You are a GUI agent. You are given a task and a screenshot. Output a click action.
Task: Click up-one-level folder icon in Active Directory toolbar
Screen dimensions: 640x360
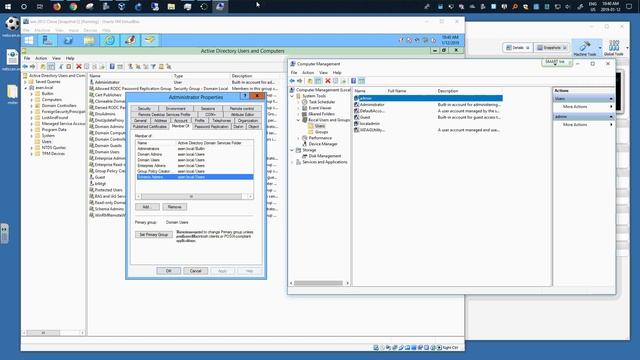[42, 67]
